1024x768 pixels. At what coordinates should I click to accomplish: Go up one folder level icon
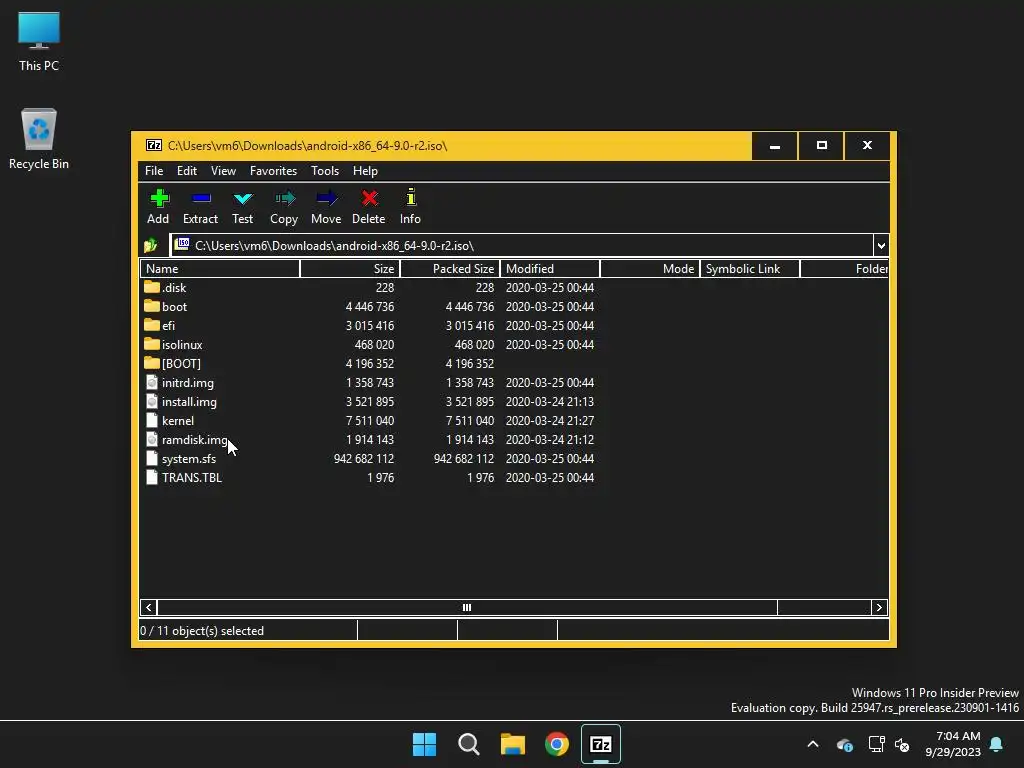(151, 246)
